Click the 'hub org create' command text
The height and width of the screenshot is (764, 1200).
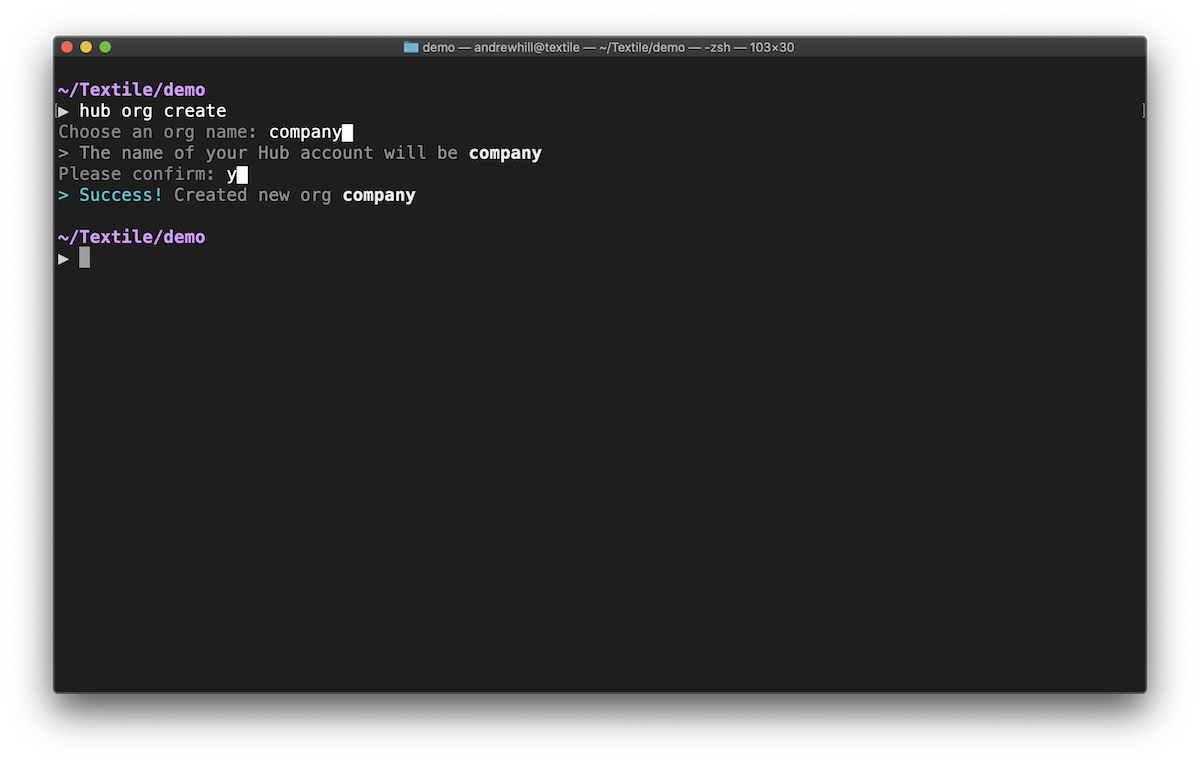coord(153,111)
